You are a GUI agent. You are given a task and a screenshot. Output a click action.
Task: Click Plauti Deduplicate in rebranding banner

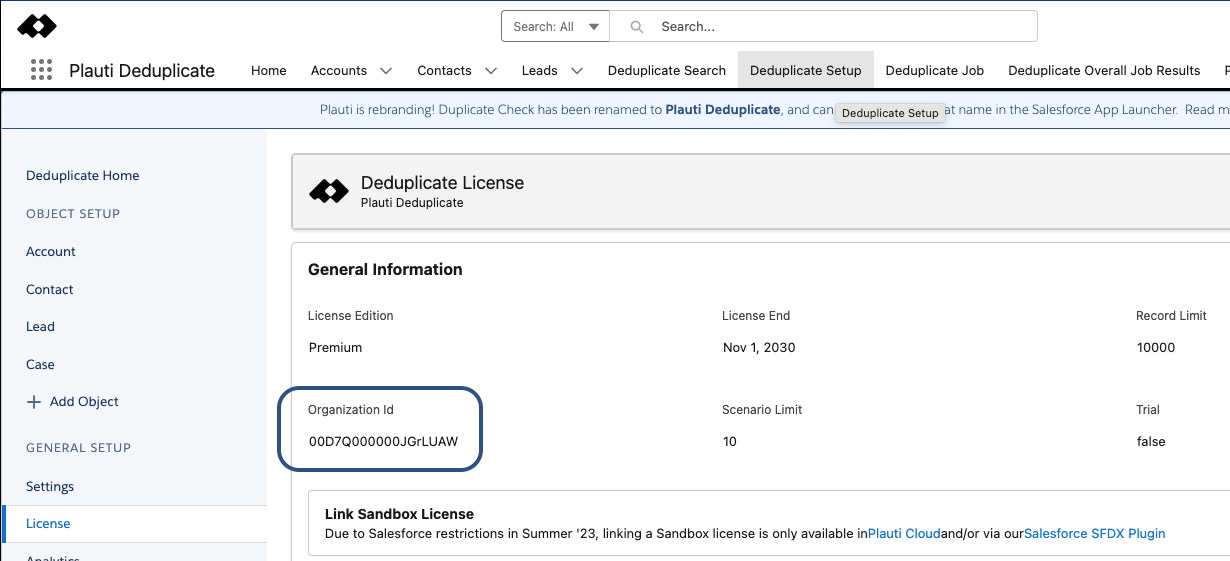coord(722,110)
